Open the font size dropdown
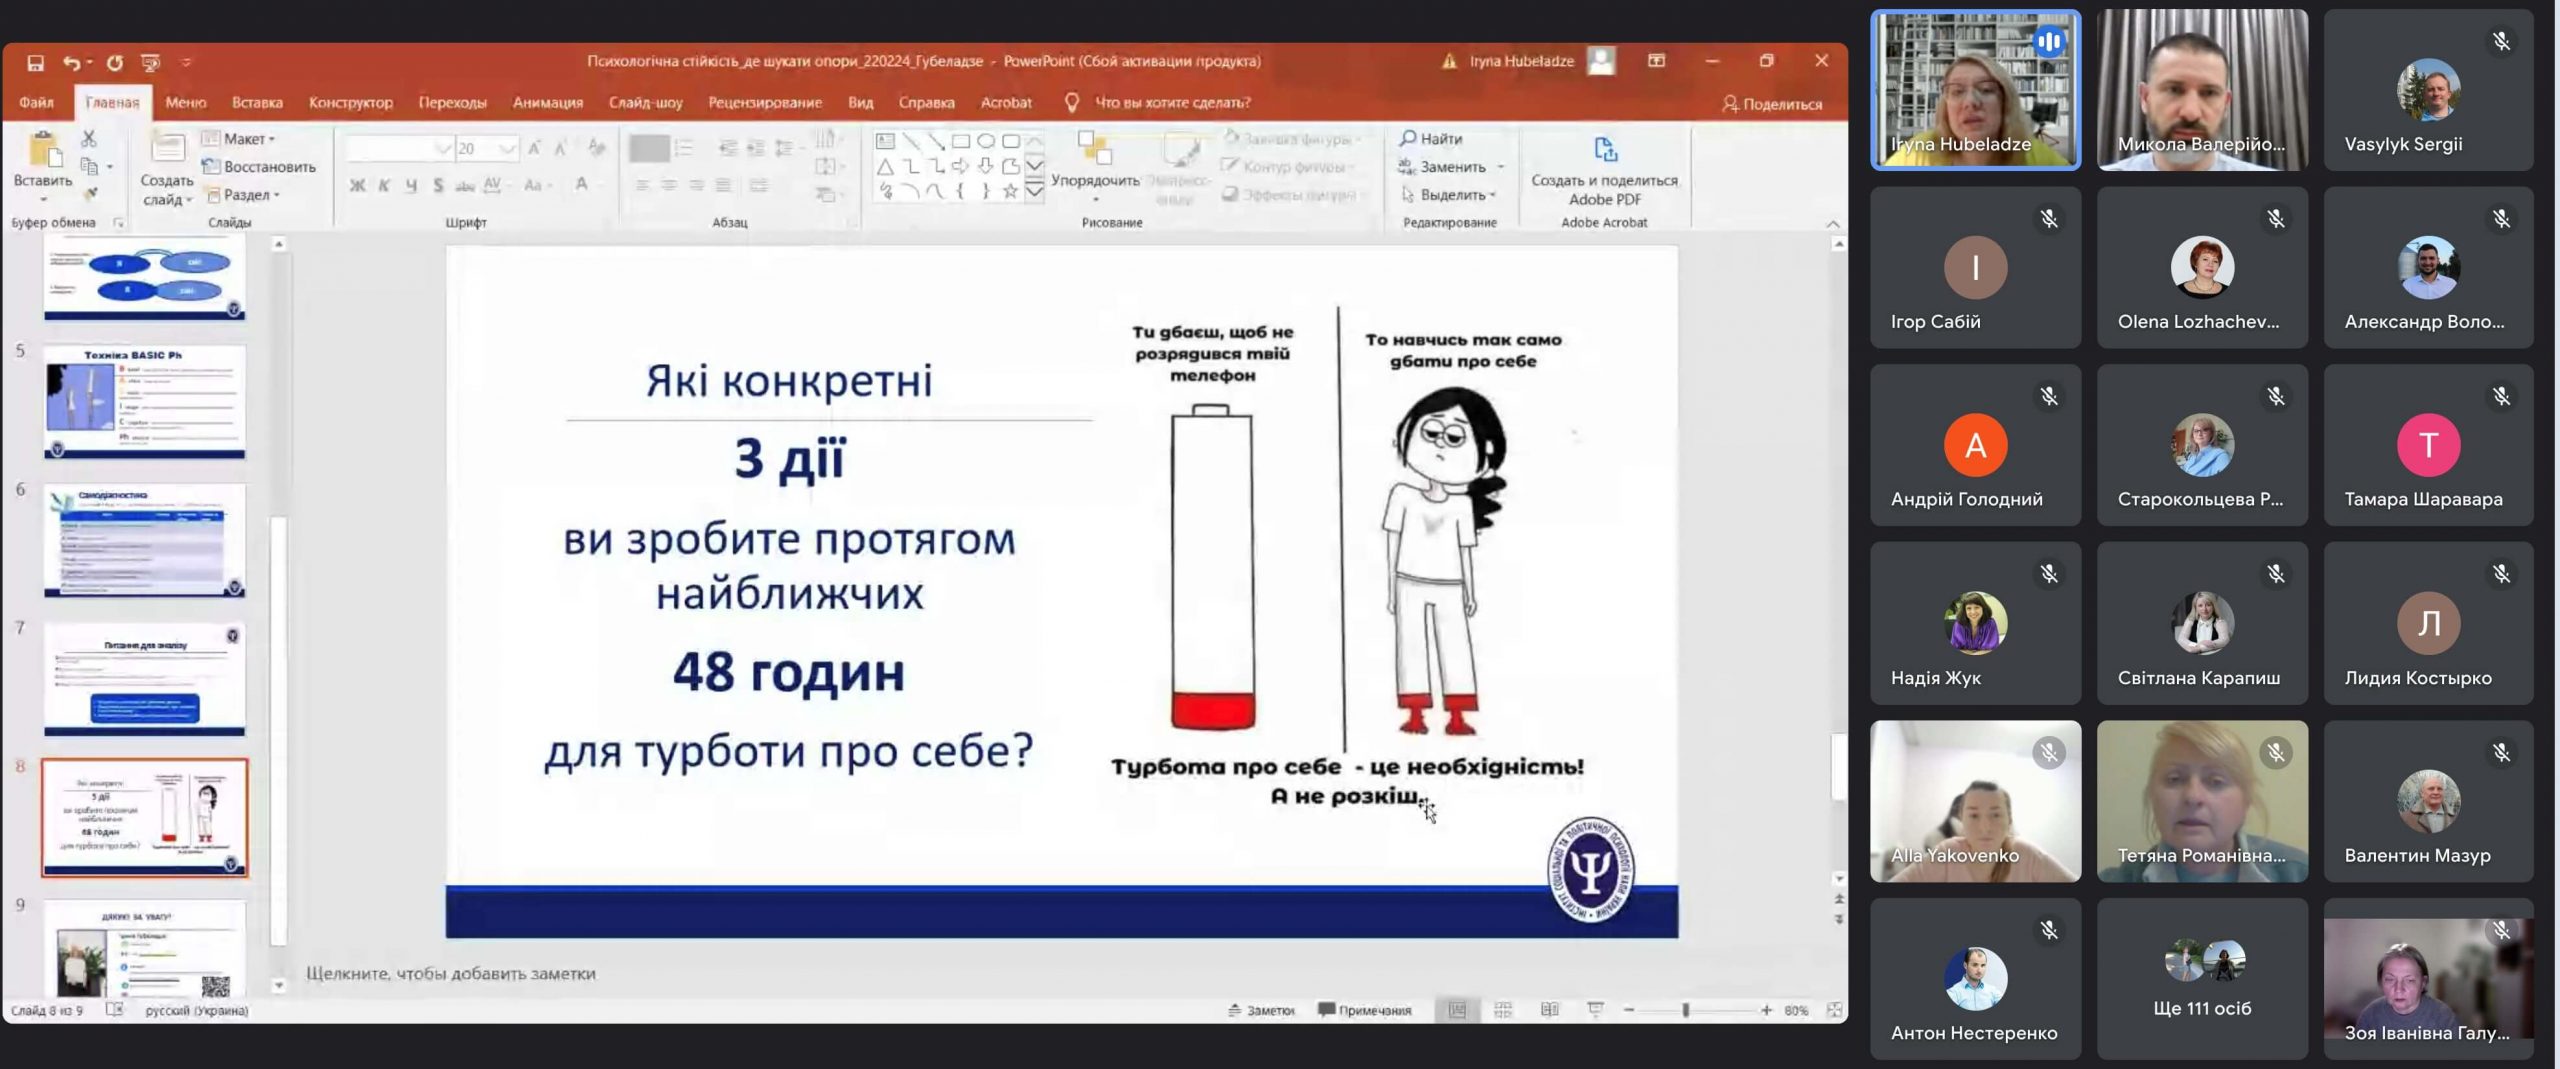Image resolution: width=2560 pixels, height=1069 pixels. (507, 149)
